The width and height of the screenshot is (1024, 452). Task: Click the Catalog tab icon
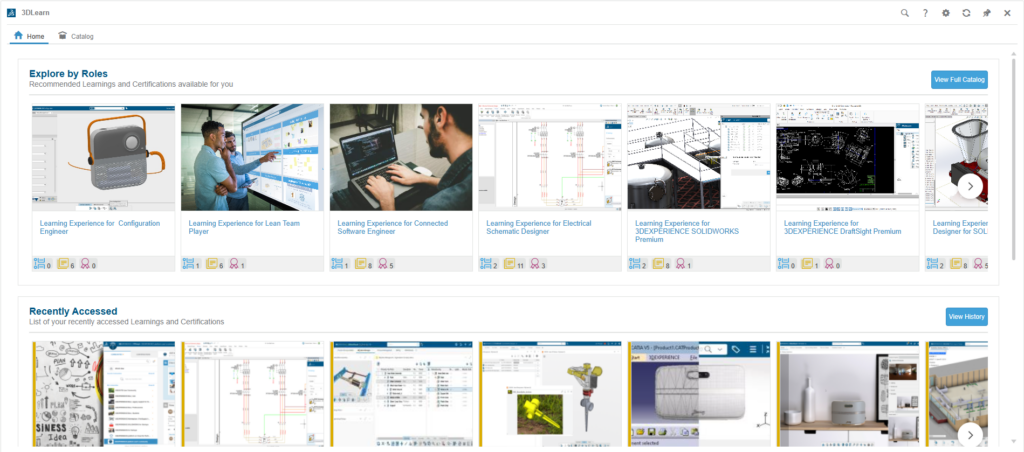coord(63,35)
